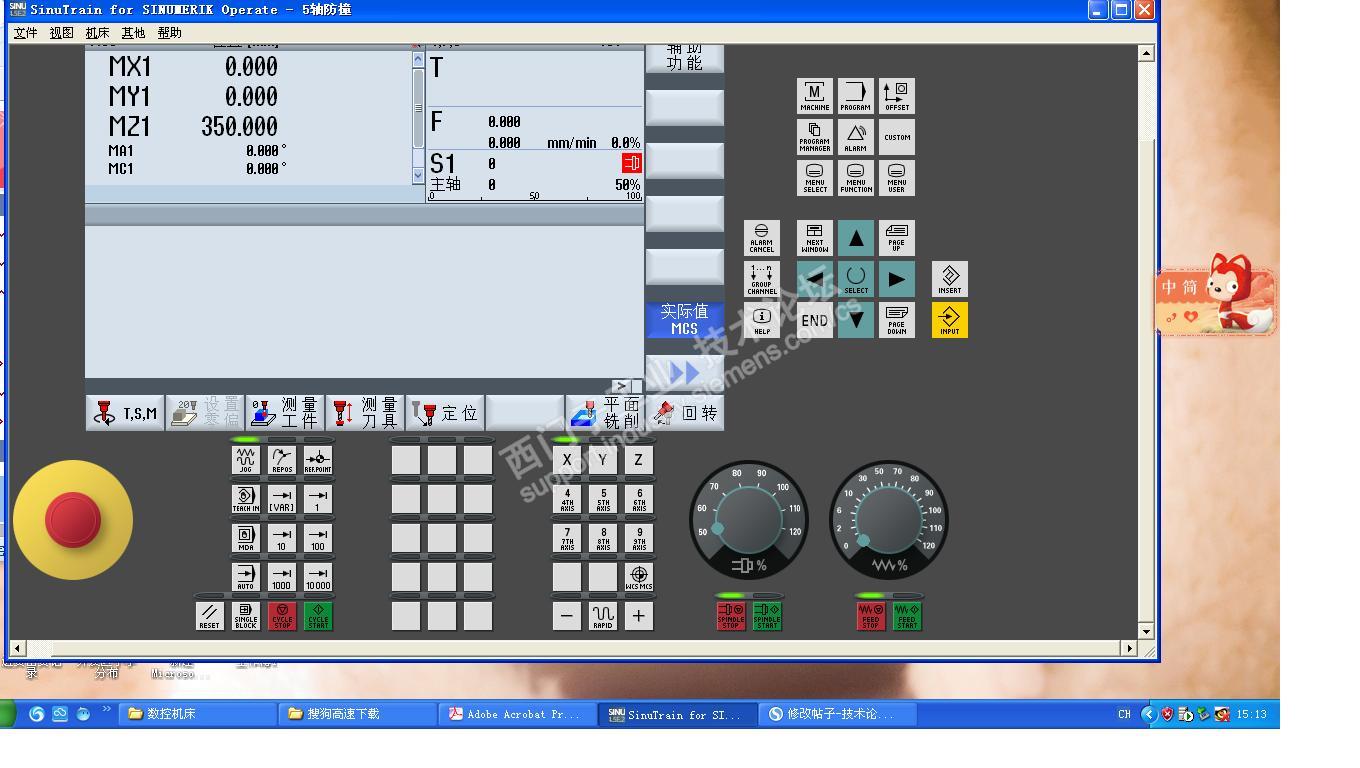Click the emergency stop button
The image size is (1360, 768).
click(73, 520)
